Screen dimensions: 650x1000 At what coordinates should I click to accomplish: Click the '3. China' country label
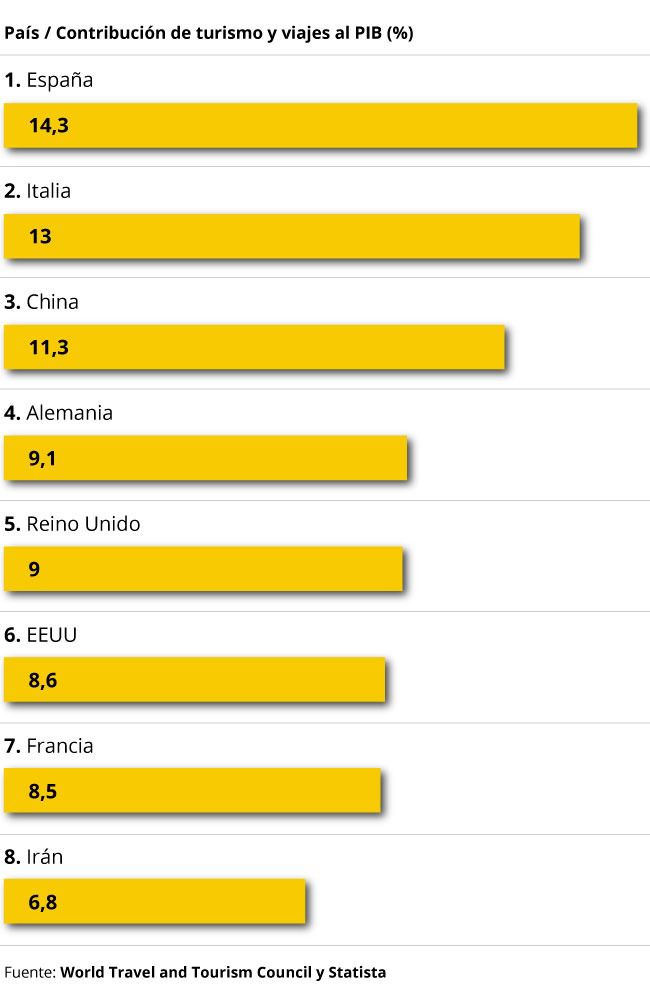pyautogui.click(x=41, y=302)
